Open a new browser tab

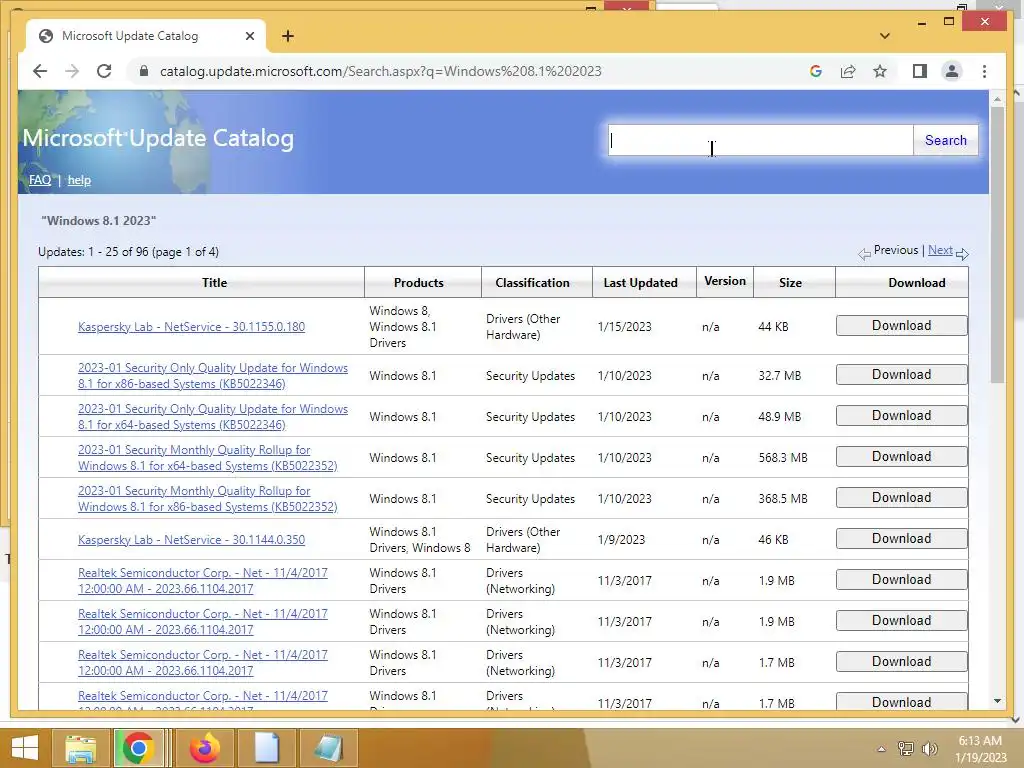(287, 36)
